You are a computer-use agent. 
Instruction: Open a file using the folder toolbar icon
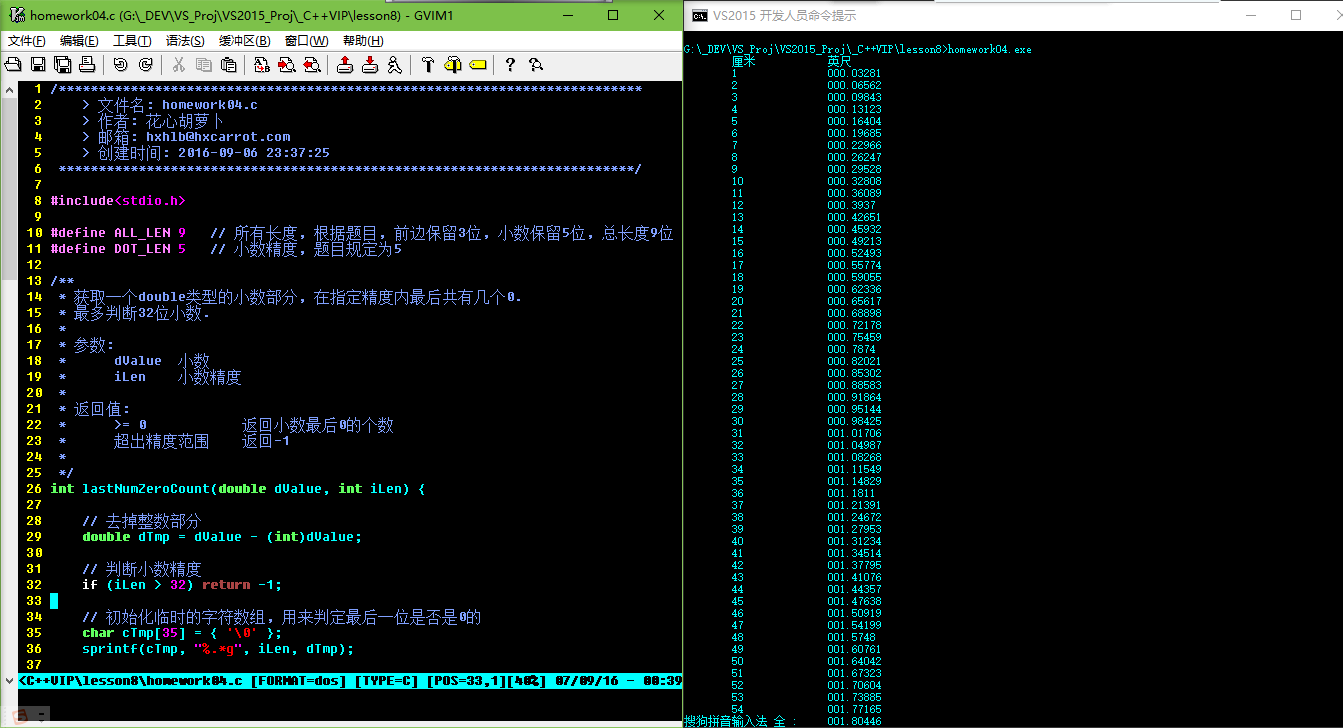point(12,64)
